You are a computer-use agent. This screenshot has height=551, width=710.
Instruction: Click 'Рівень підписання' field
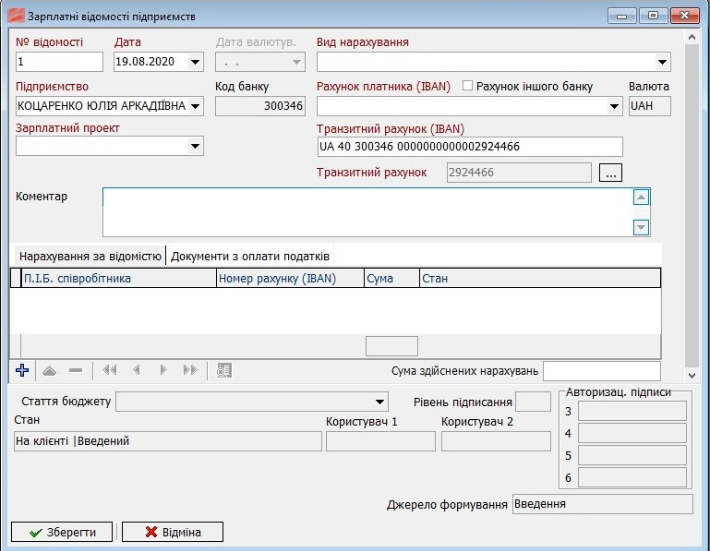(x=533, y=402)
